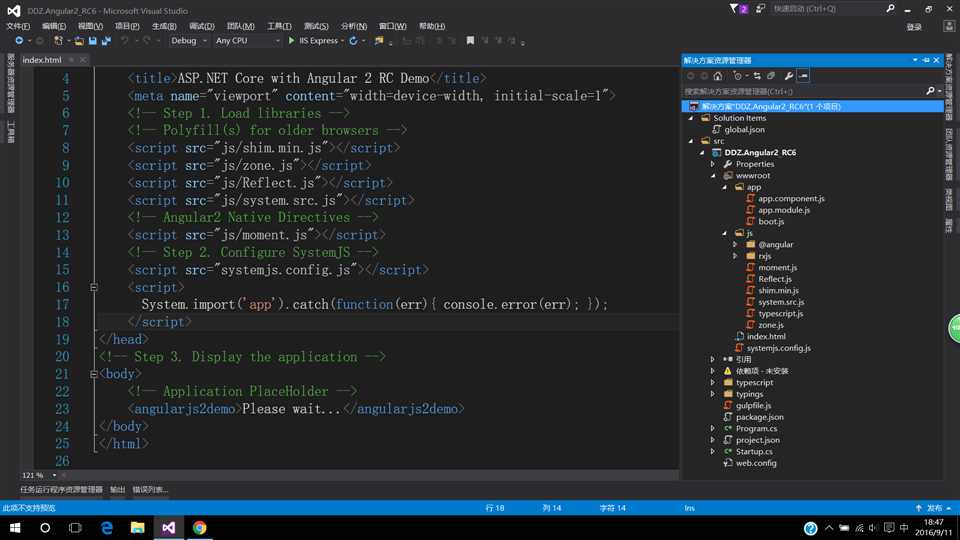Open Google Chrome from the taskbar

[200, 528]
